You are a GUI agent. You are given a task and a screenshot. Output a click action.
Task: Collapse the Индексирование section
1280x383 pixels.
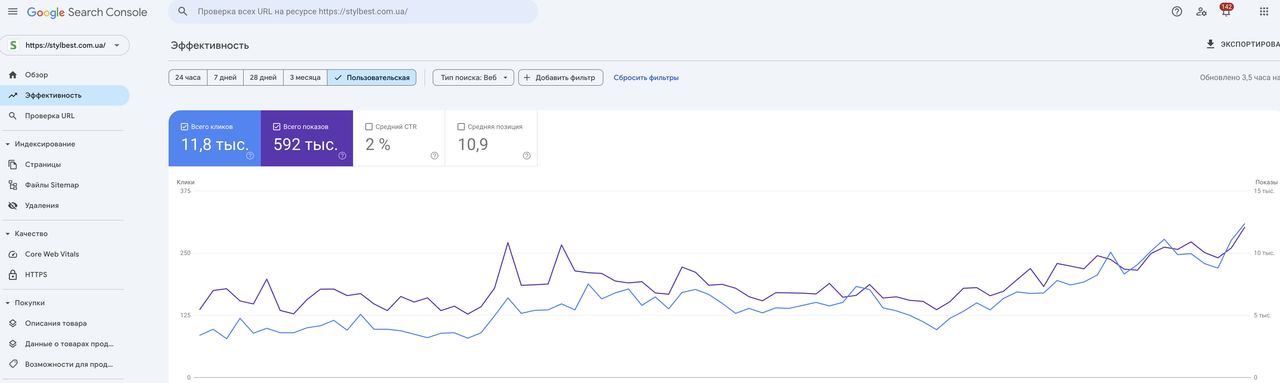click(x=8, y=144)
